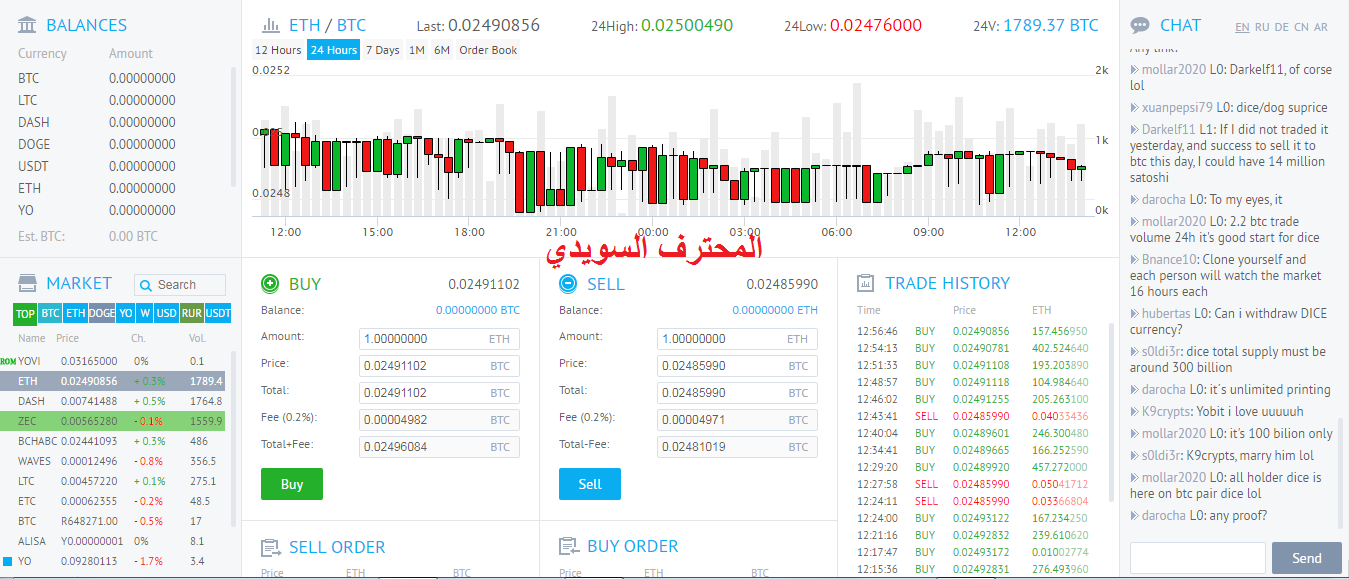Select the USDT market tab
This screenshot has height=579, width=1349.
point(218,314)
